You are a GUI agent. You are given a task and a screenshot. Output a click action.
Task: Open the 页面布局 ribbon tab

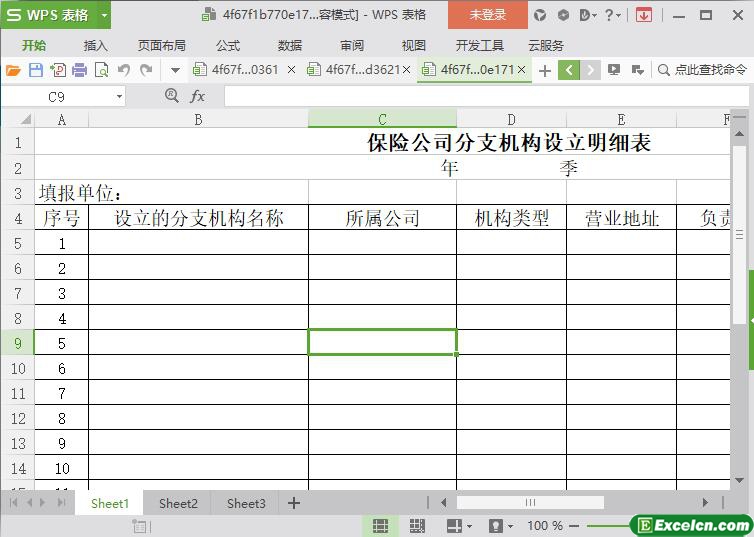tap(162, 46)
